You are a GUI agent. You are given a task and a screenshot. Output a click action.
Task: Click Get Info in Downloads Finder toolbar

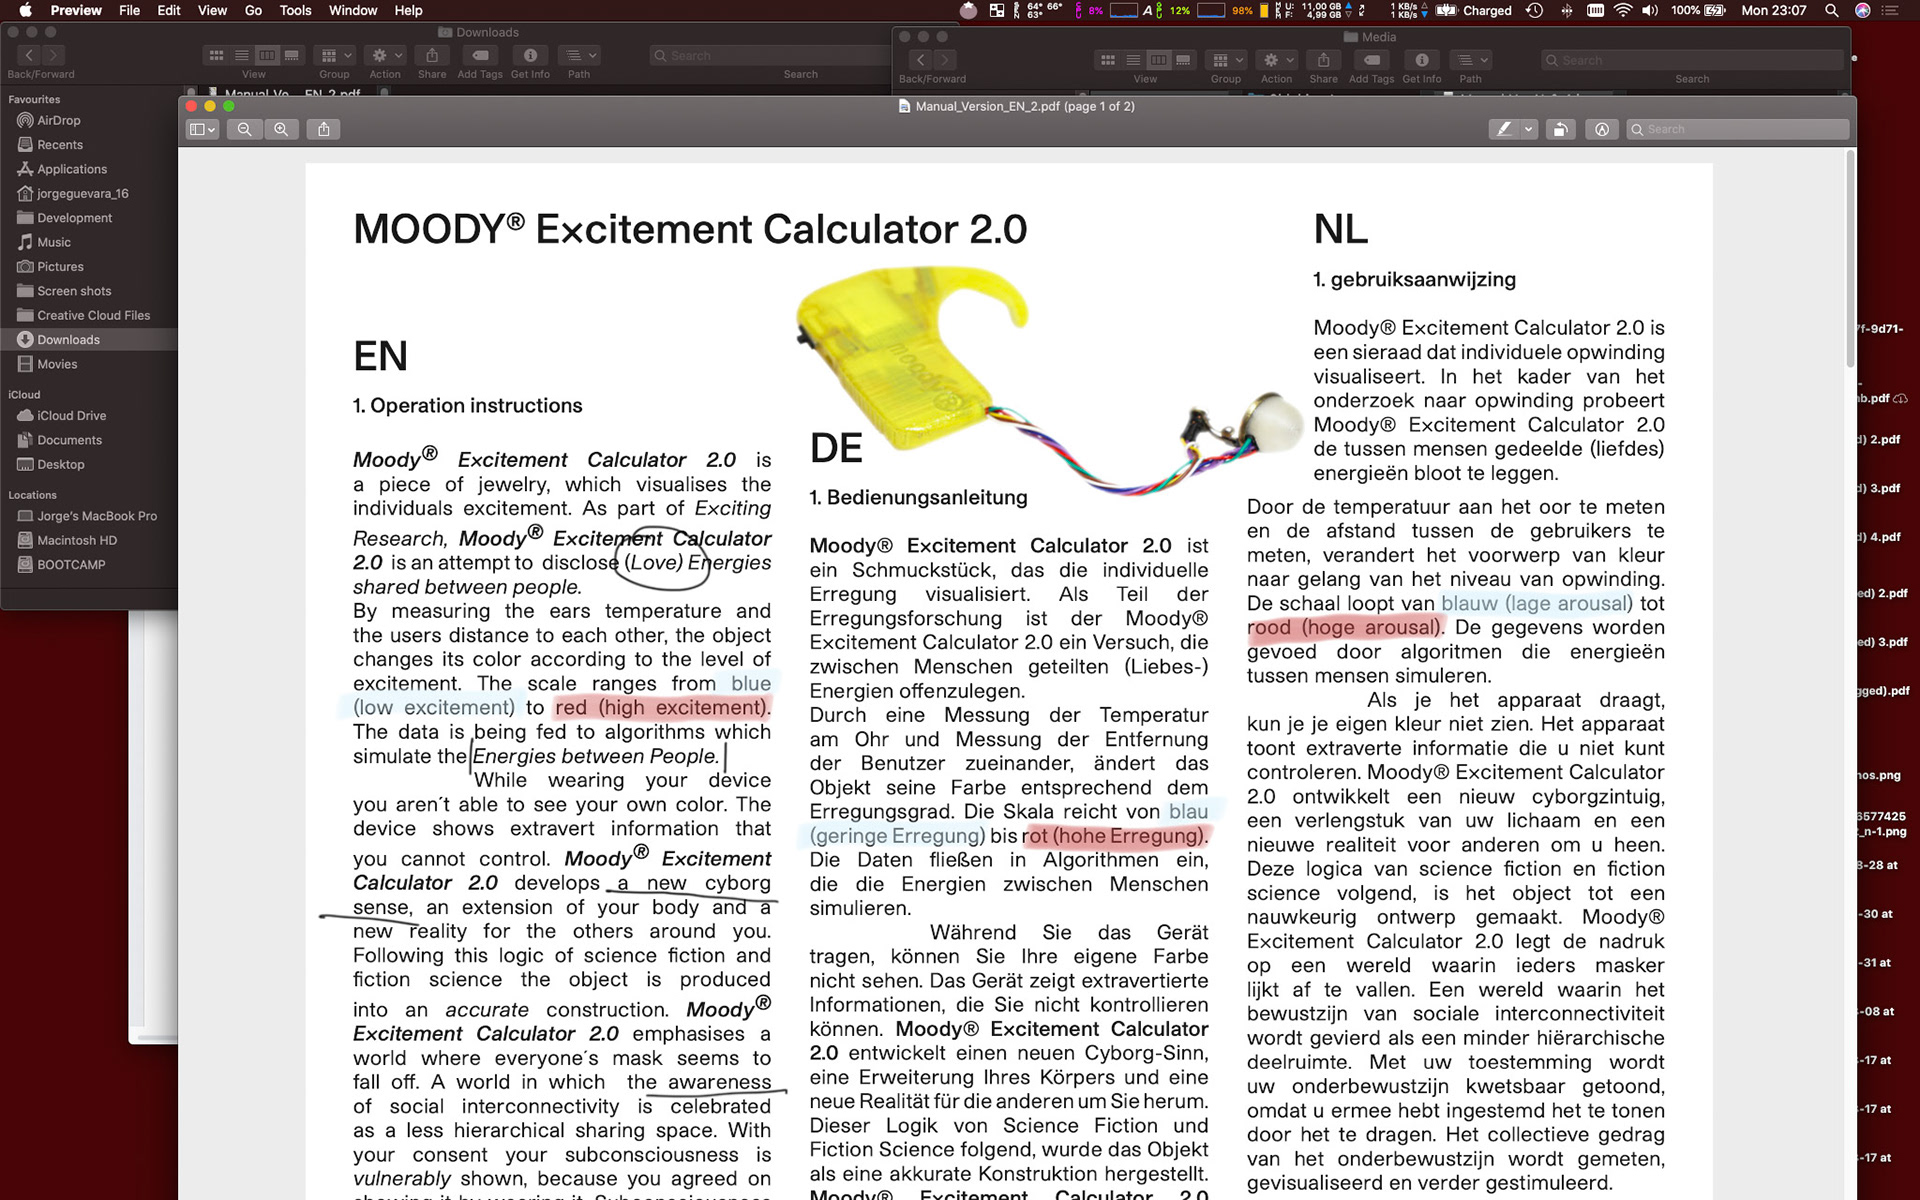click(x=530, y=55)
